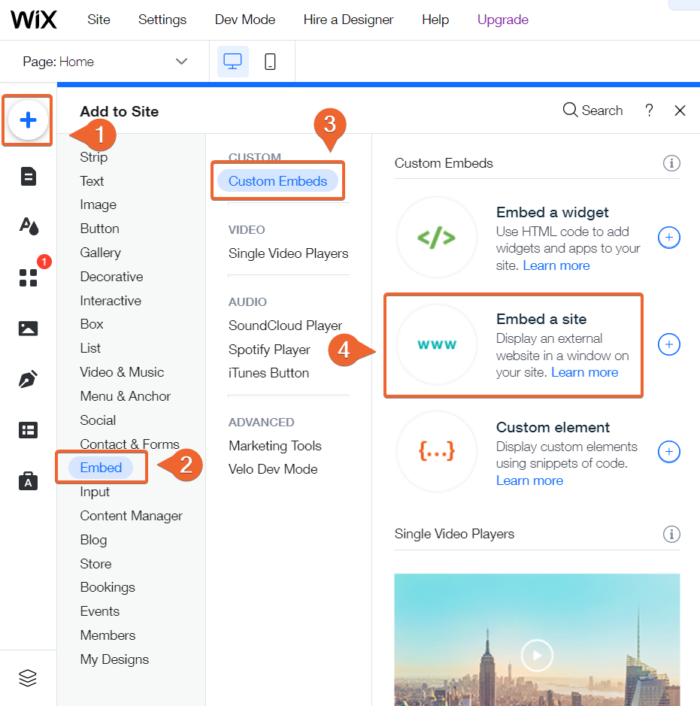Screen dimensions: 700x706
Task: Open the Add Apps sidebar icon
Action: 28,277
